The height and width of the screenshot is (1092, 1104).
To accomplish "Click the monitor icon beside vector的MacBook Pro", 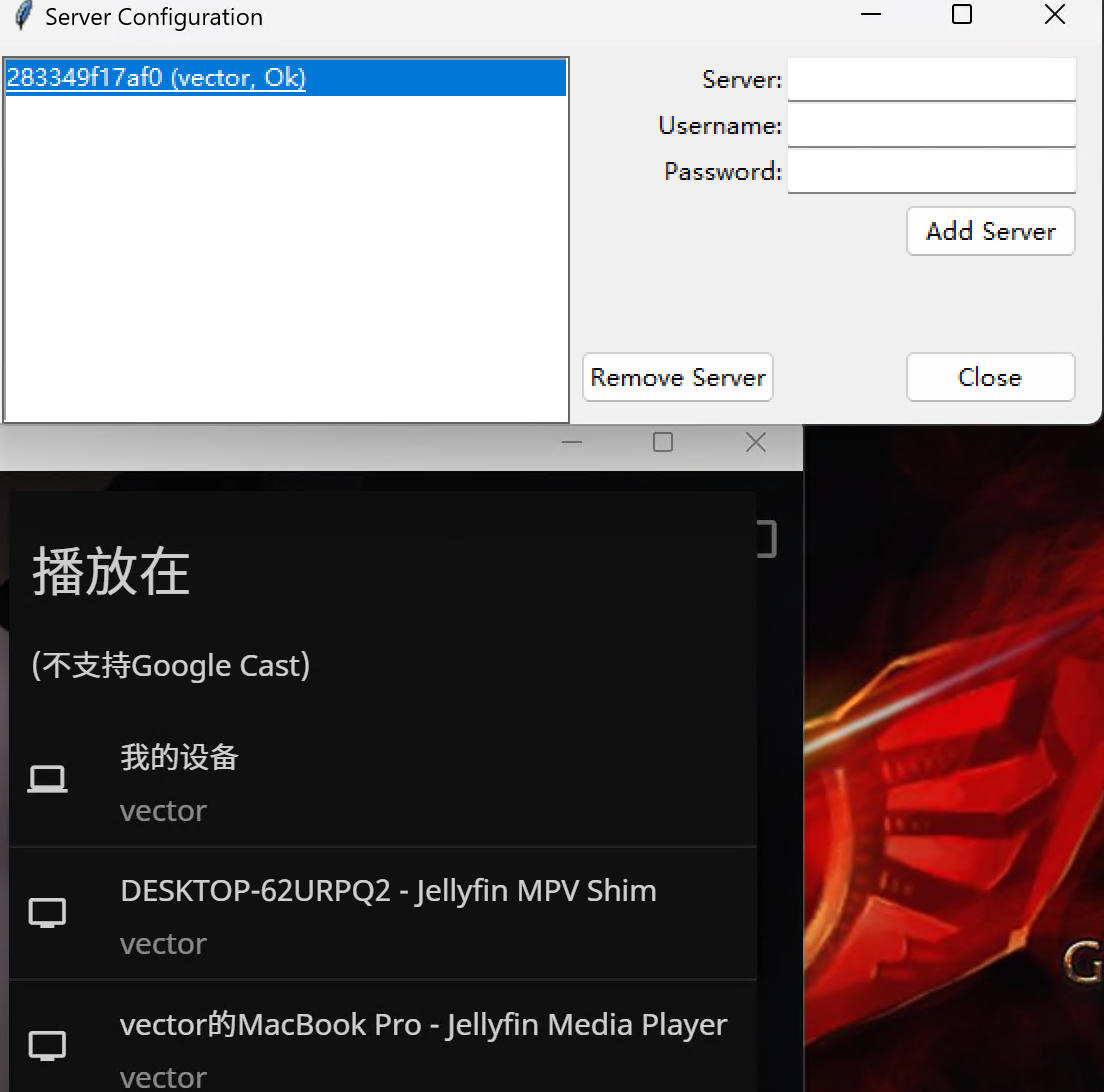I will [46, 1045].
